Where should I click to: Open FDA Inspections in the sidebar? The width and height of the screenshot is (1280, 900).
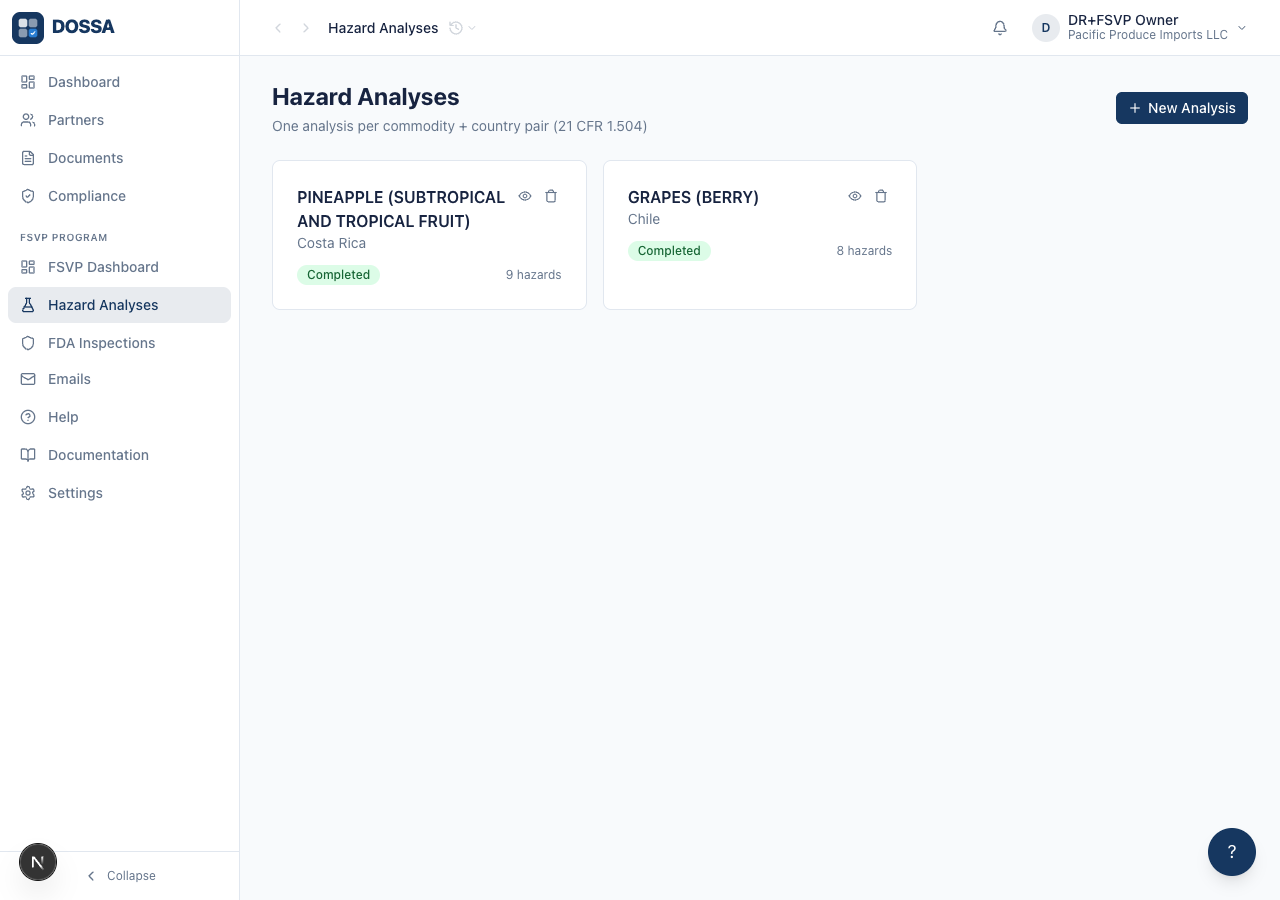(x=119, y=343)
